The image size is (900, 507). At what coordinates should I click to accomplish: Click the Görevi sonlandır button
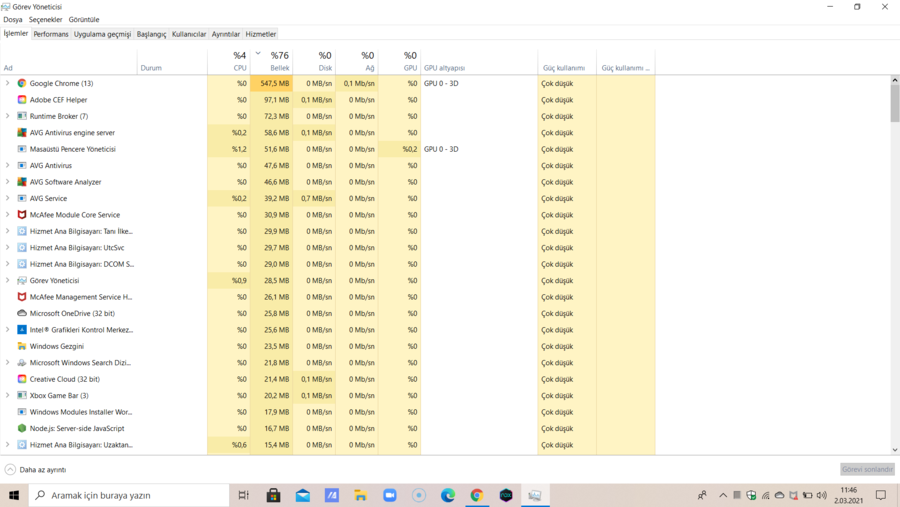867,470
